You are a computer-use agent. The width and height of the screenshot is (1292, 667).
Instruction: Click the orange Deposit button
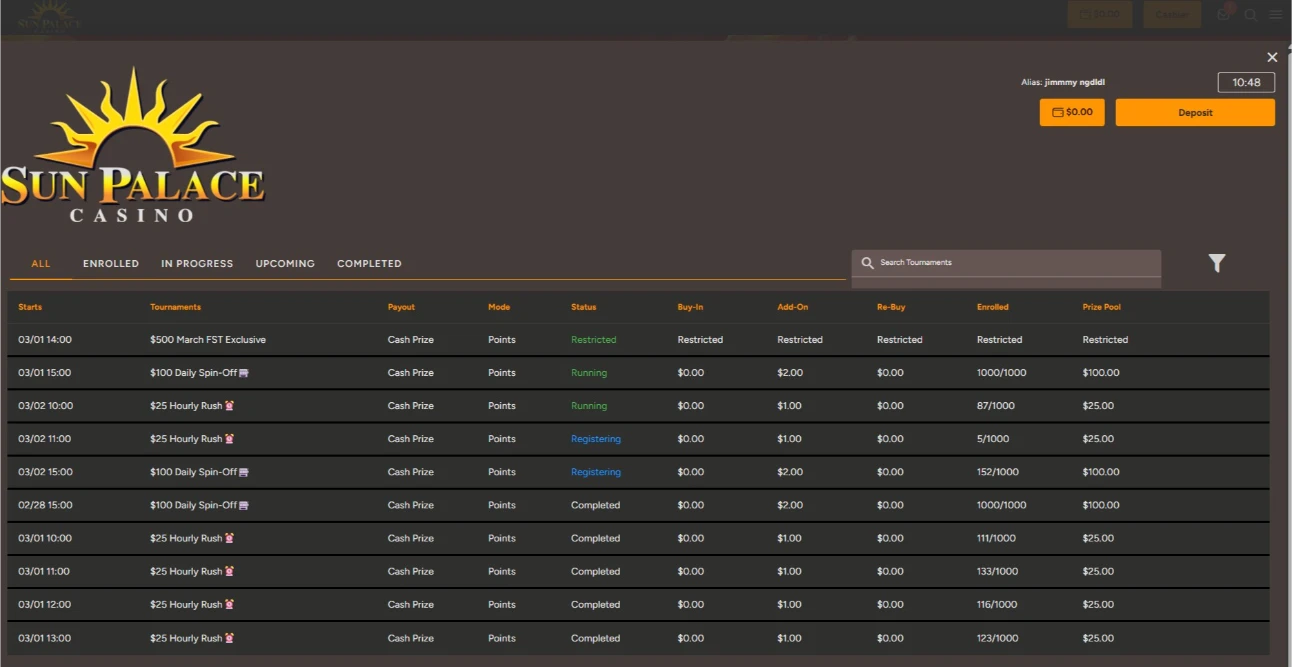1194,112
